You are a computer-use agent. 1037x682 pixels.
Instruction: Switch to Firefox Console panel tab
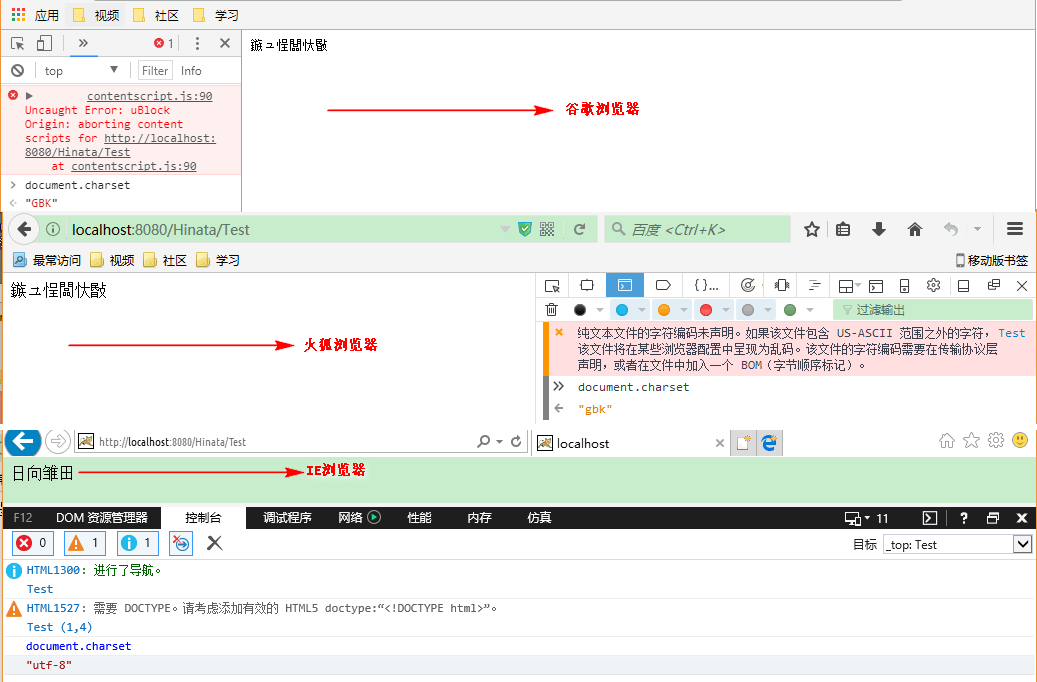(x=625, y=286)
